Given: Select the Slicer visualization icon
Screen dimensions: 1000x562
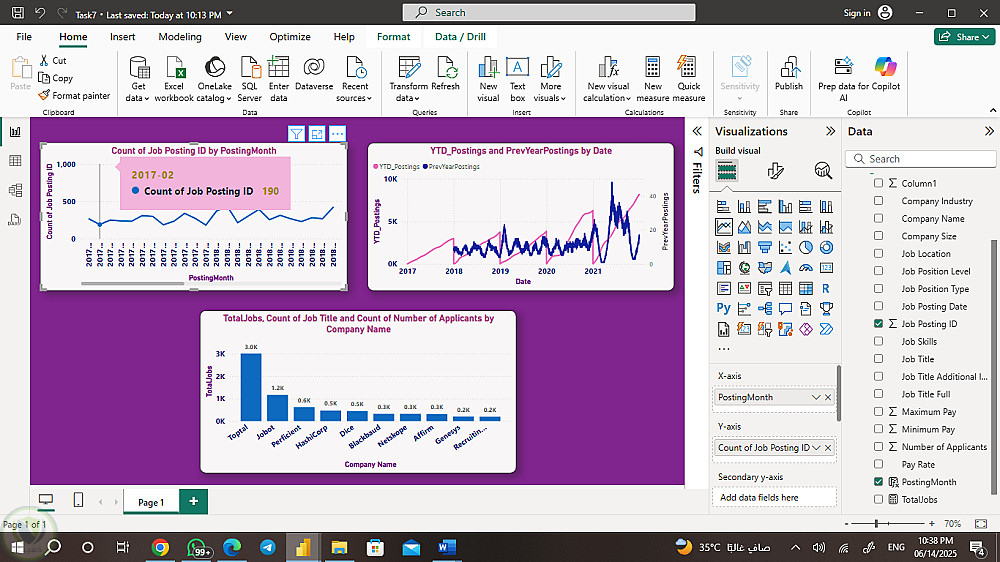Looking at the screenshot, I should tap(765, 288).
